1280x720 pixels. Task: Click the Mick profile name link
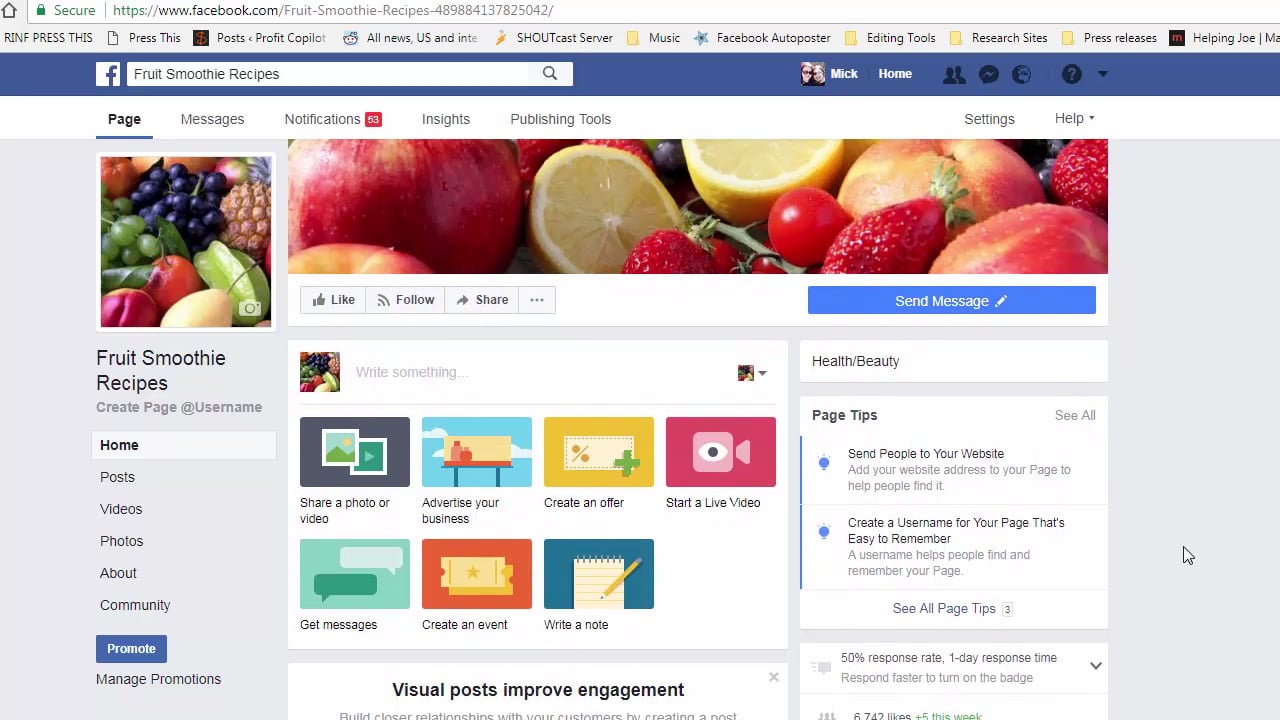[844, 74]
